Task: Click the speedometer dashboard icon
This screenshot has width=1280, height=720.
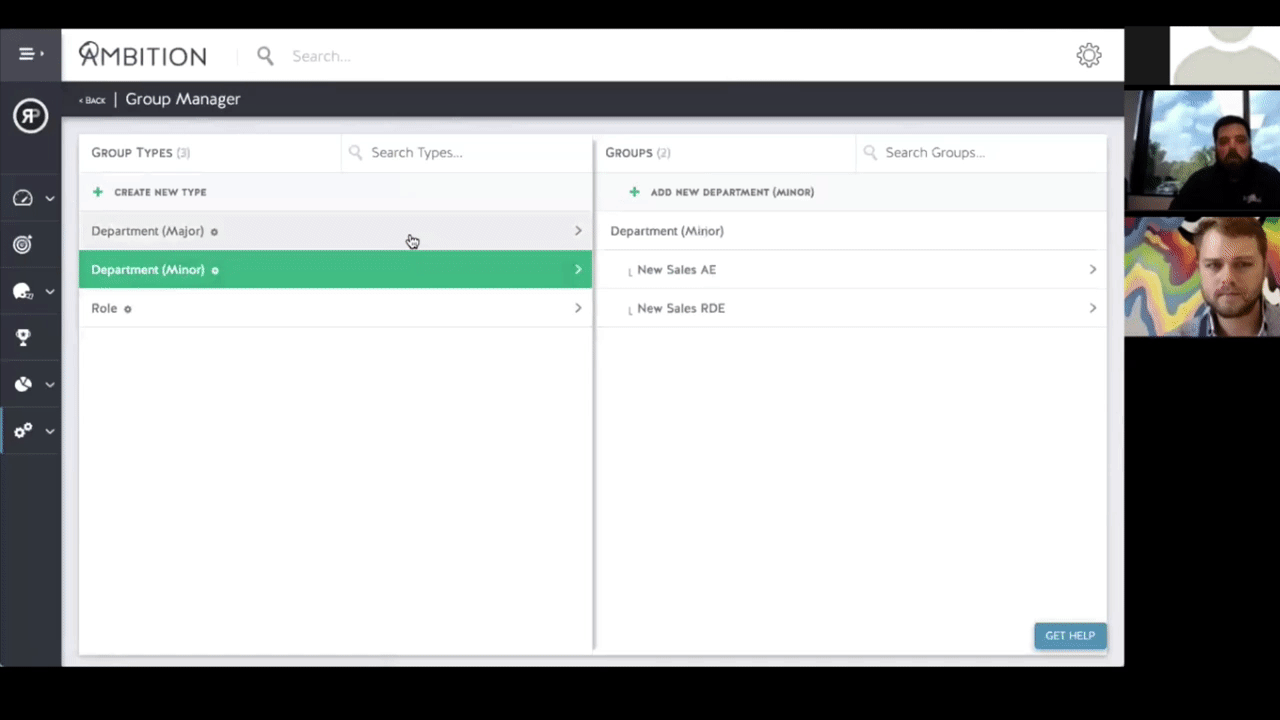Action: (23, 198)
